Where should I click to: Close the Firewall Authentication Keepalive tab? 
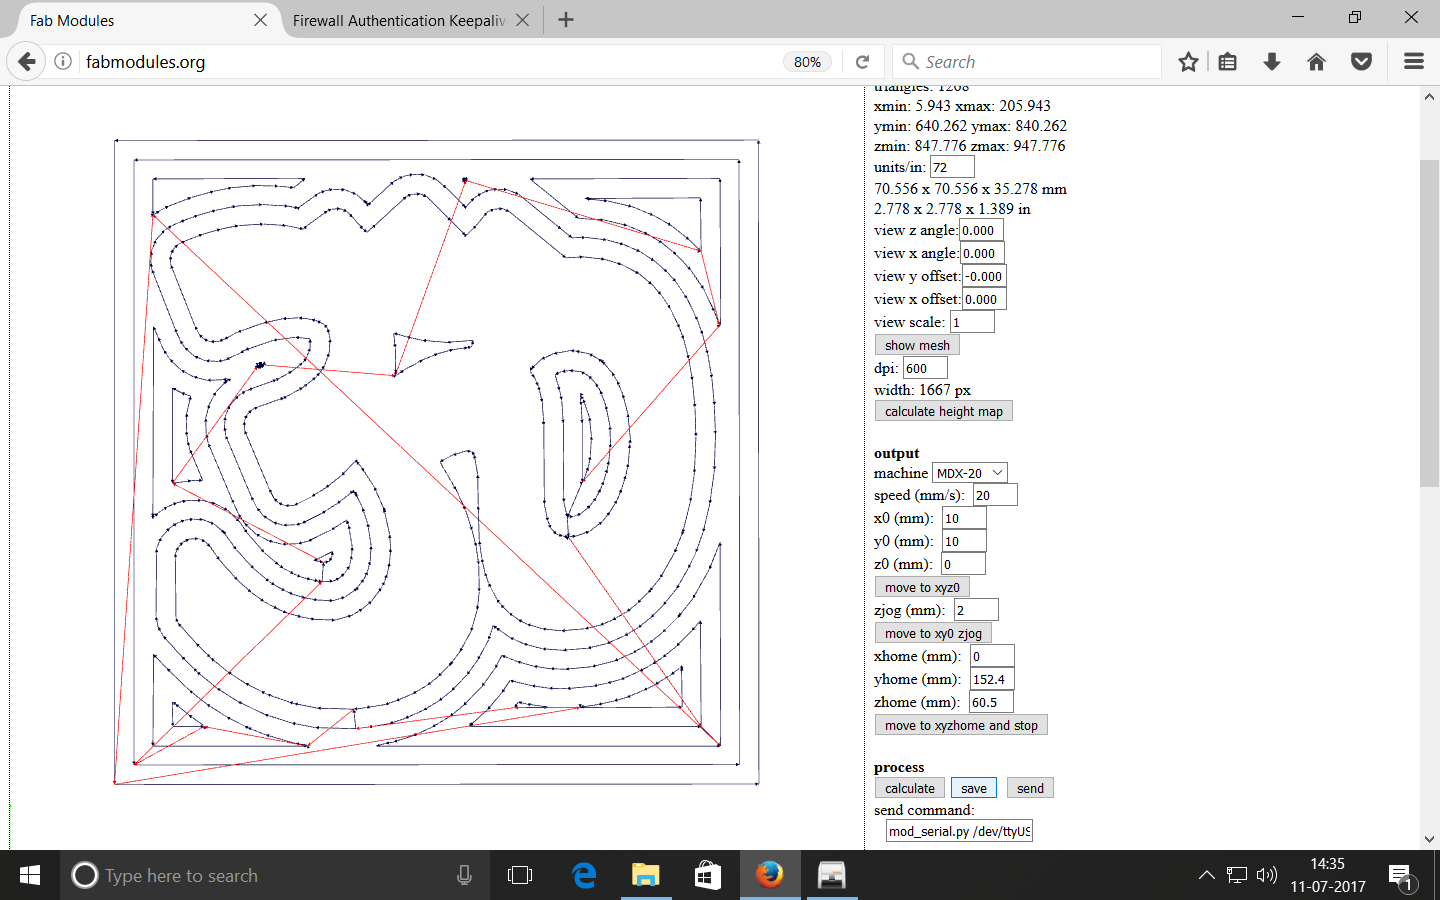(x=523, y=20)
